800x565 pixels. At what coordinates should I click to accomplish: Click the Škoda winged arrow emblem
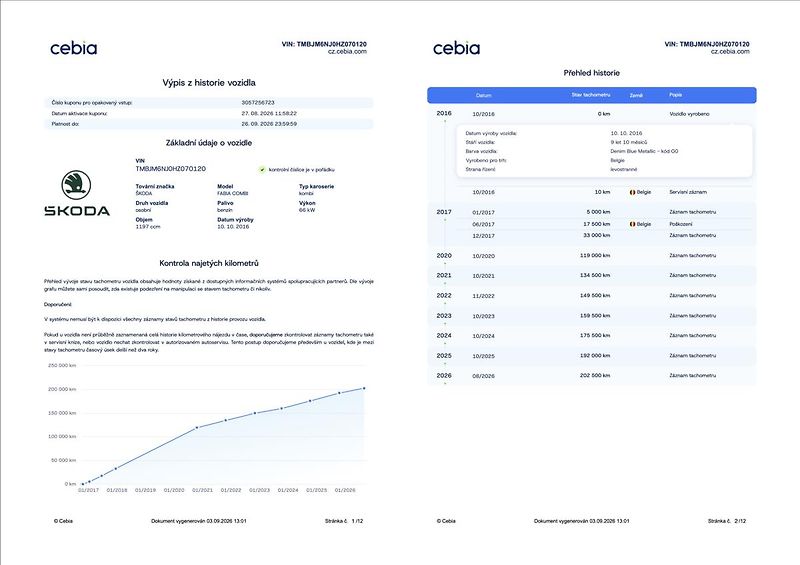76,185
